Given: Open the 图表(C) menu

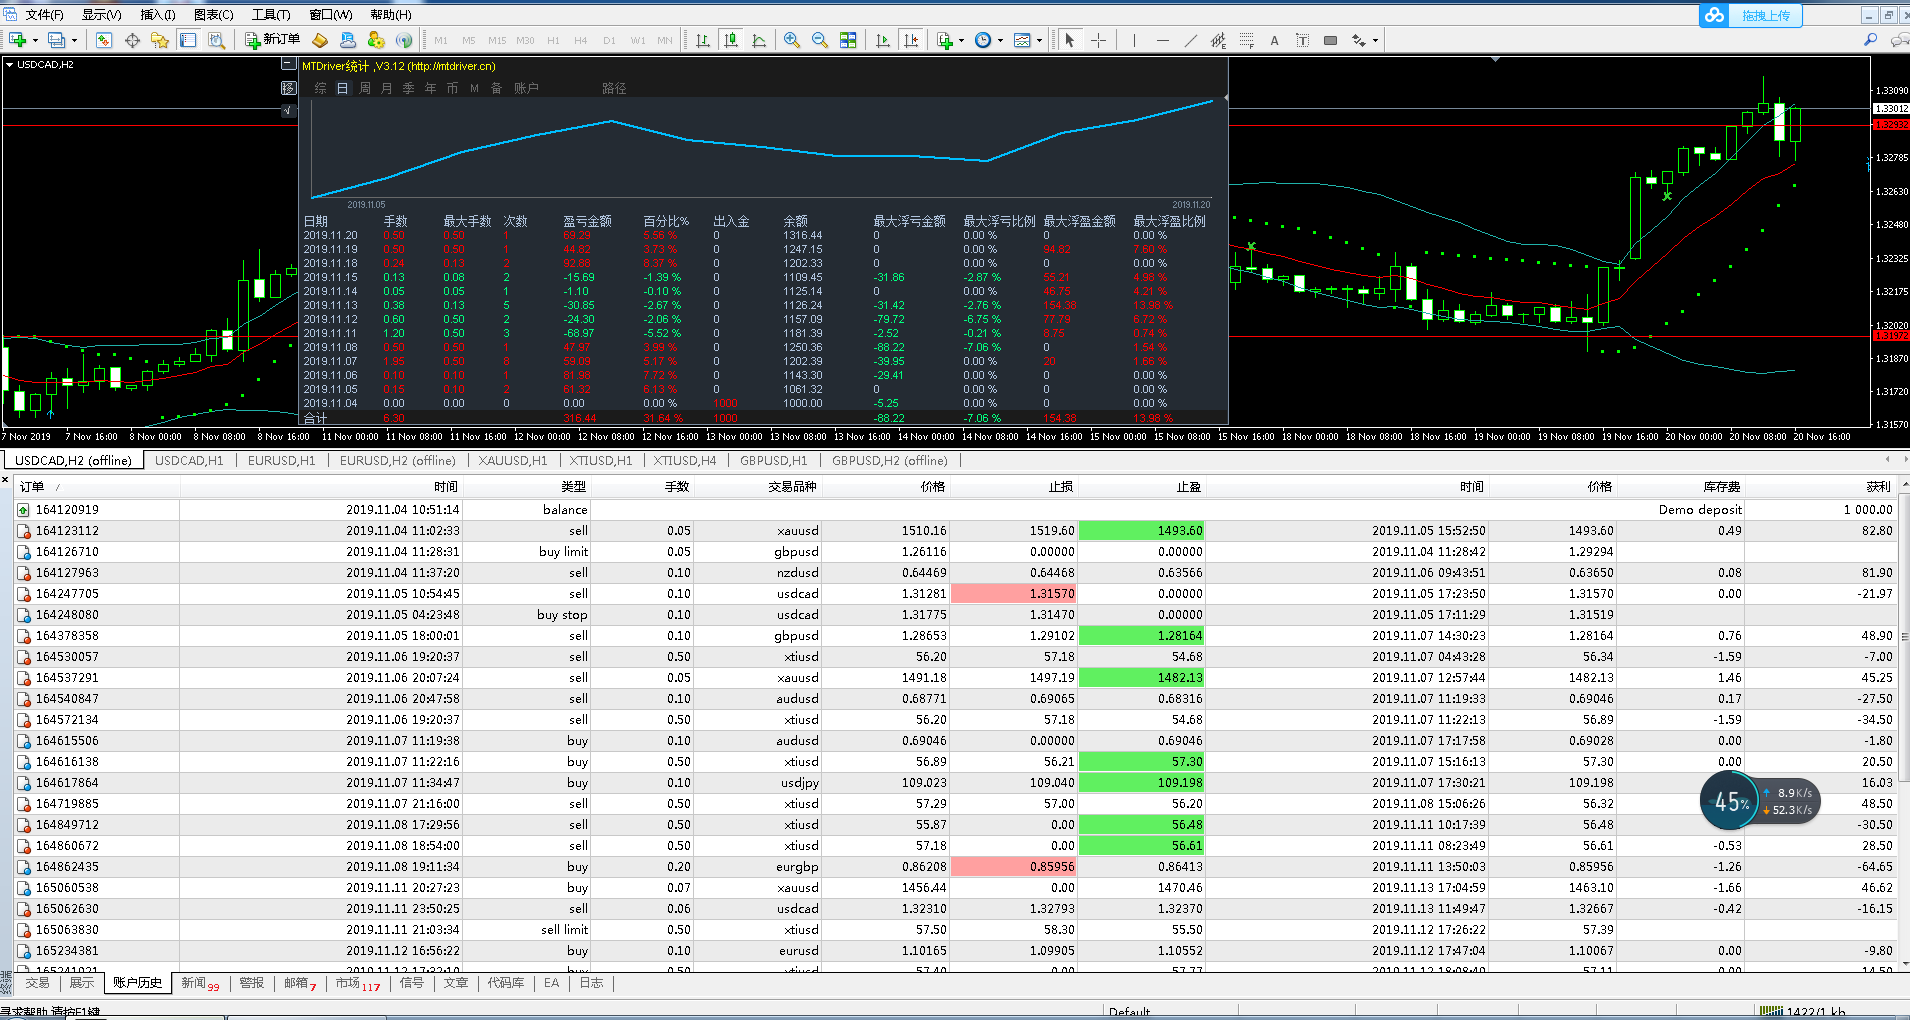Looking at the screenshot, I should pyautogui.click(x=213, y=14).
